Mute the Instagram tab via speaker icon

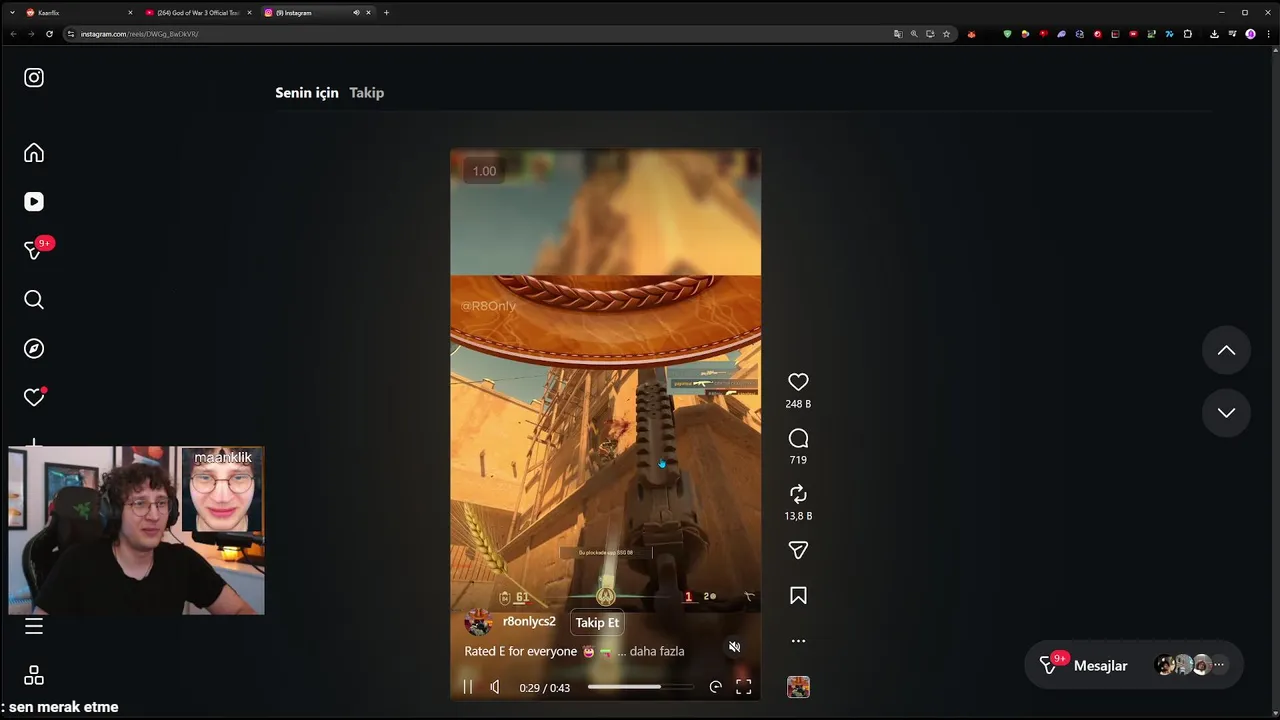356,13
